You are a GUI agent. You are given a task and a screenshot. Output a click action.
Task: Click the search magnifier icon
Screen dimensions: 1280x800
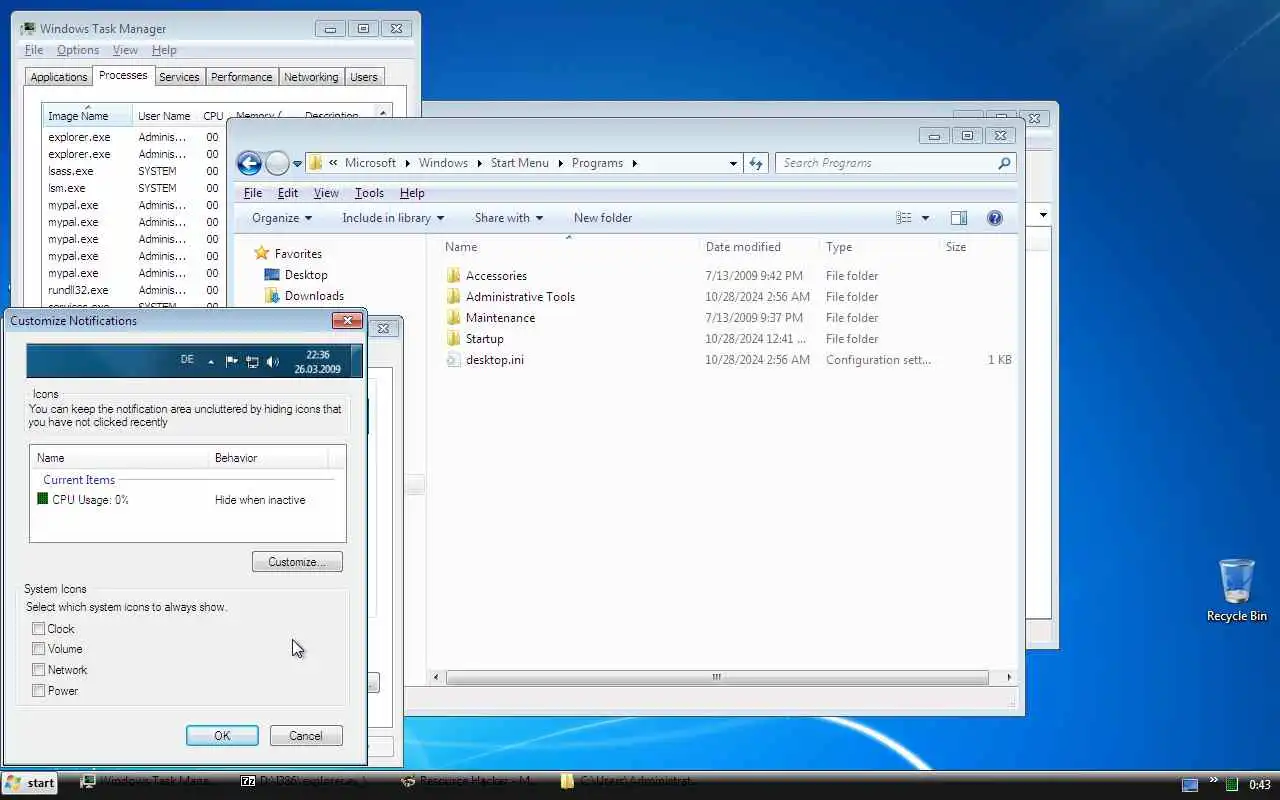point(1004,163)
